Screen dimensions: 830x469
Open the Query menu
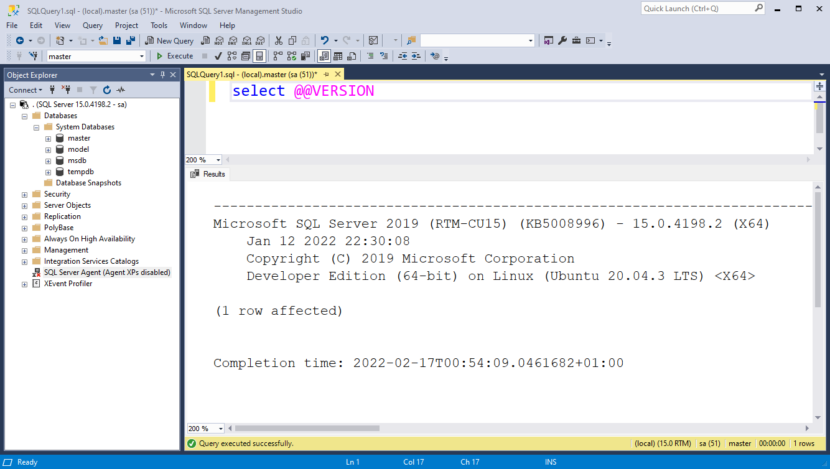pyautogui.click(x=92, y=25)
